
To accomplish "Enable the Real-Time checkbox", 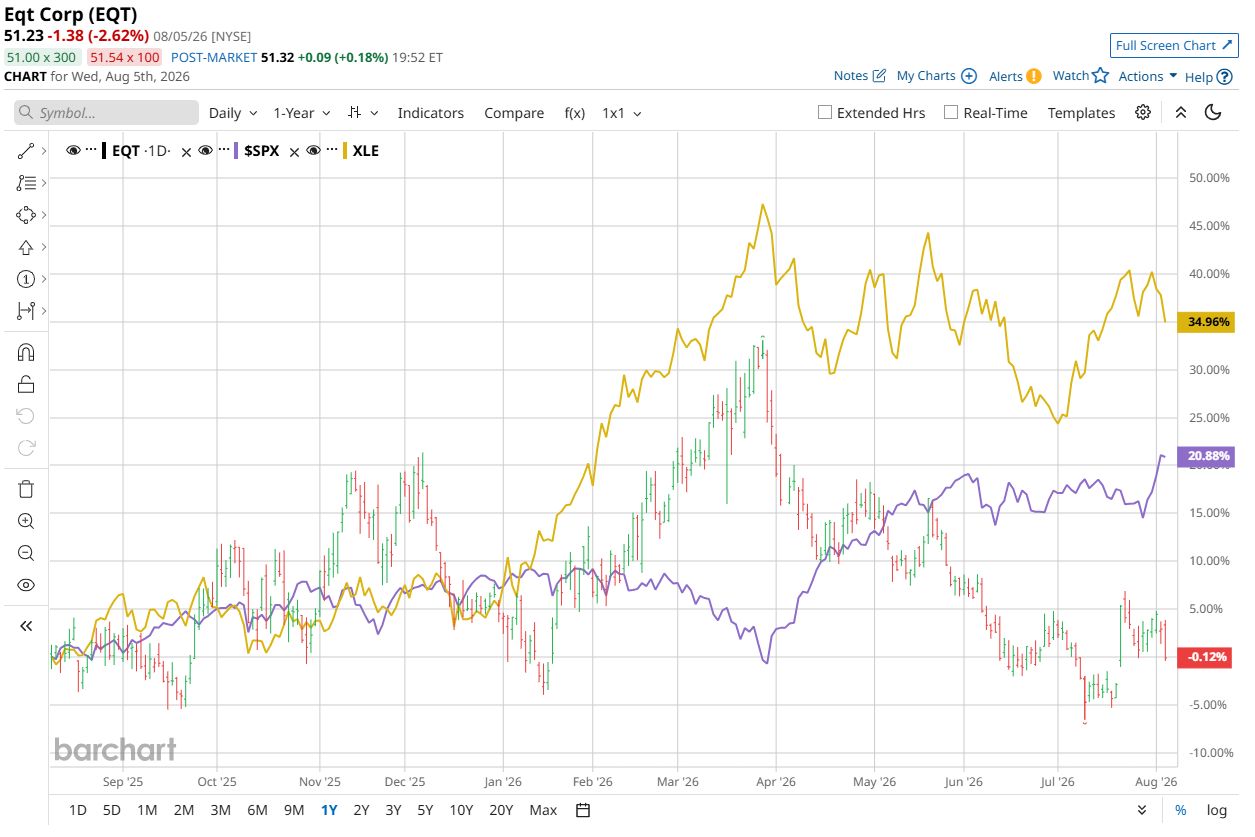I will [x=951, y=112].
